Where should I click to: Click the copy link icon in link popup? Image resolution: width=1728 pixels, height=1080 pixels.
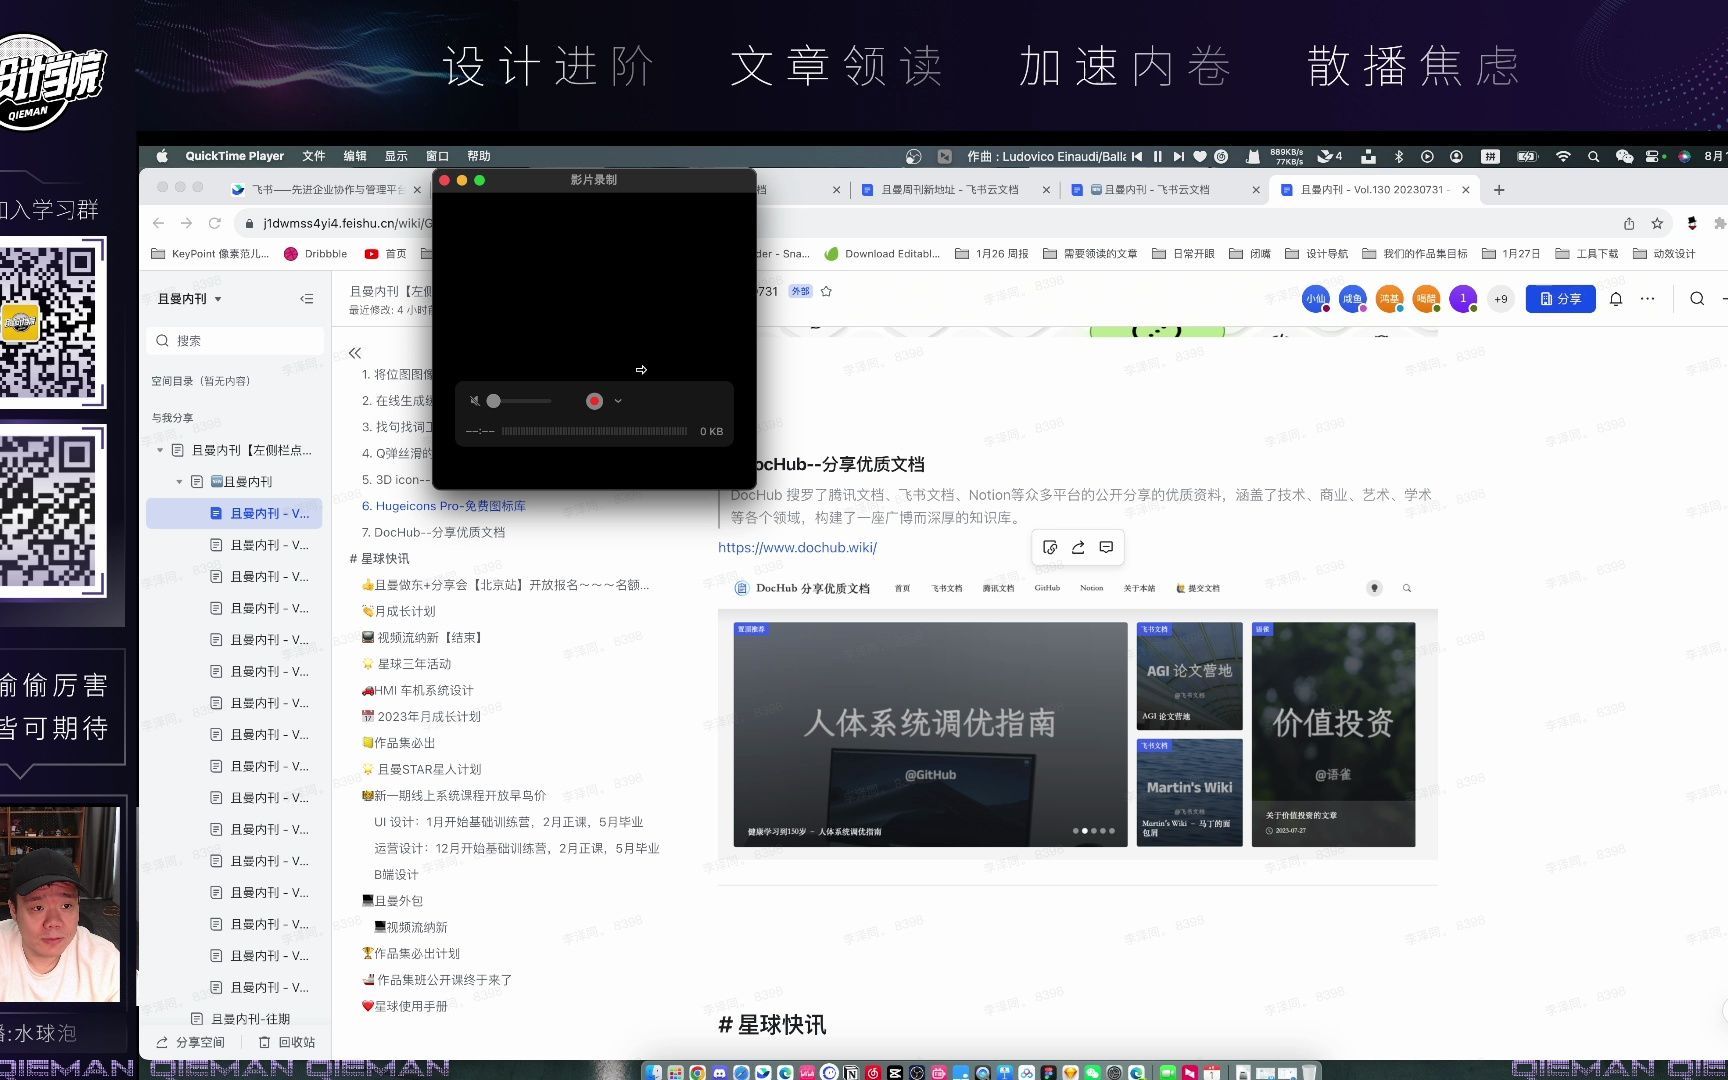(1050, 547)
